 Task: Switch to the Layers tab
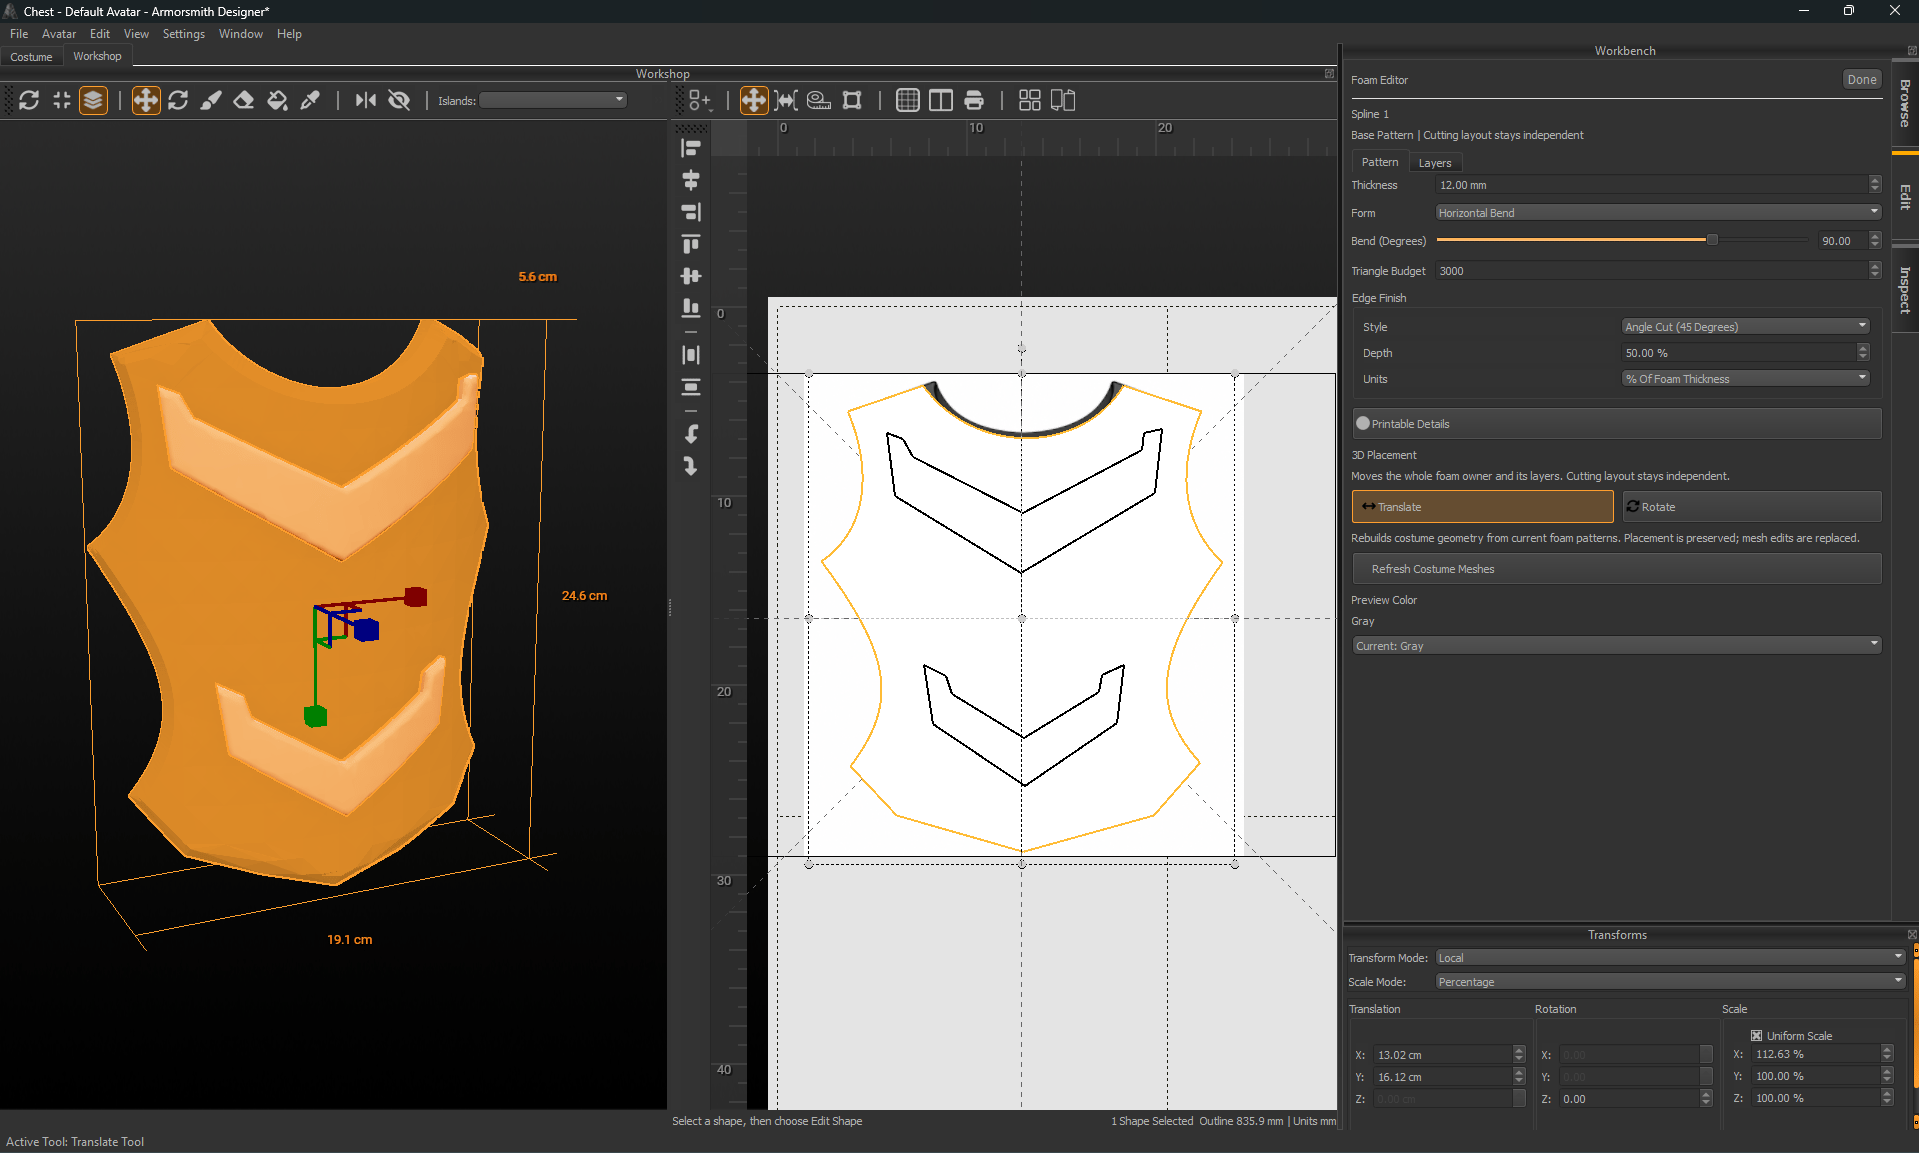point(1435,163)
